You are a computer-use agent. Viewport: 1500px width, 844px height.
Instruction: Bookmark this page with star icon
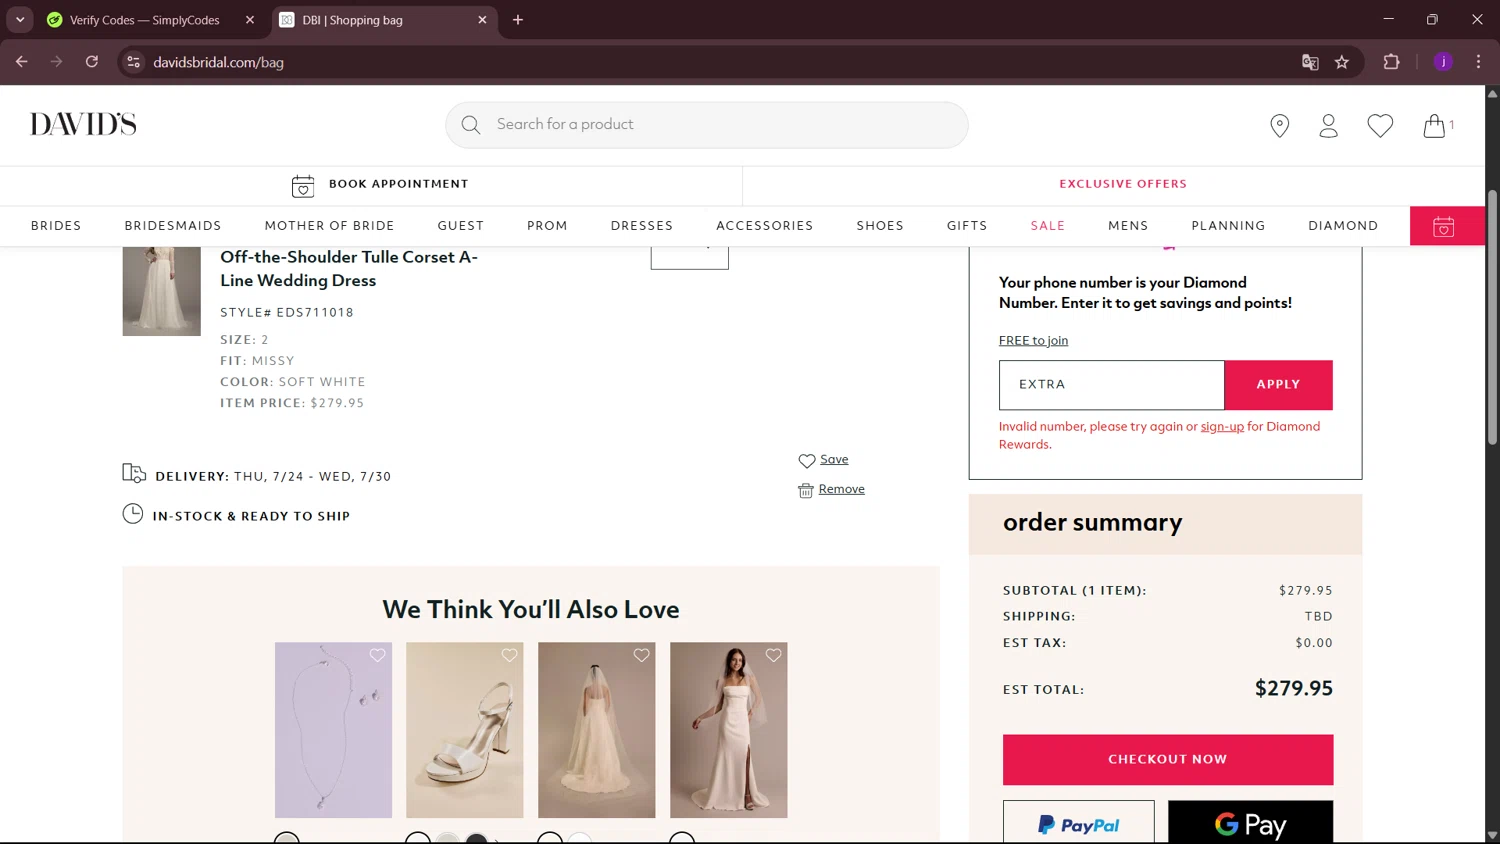pyautogui.click(x=1342, y=62)
